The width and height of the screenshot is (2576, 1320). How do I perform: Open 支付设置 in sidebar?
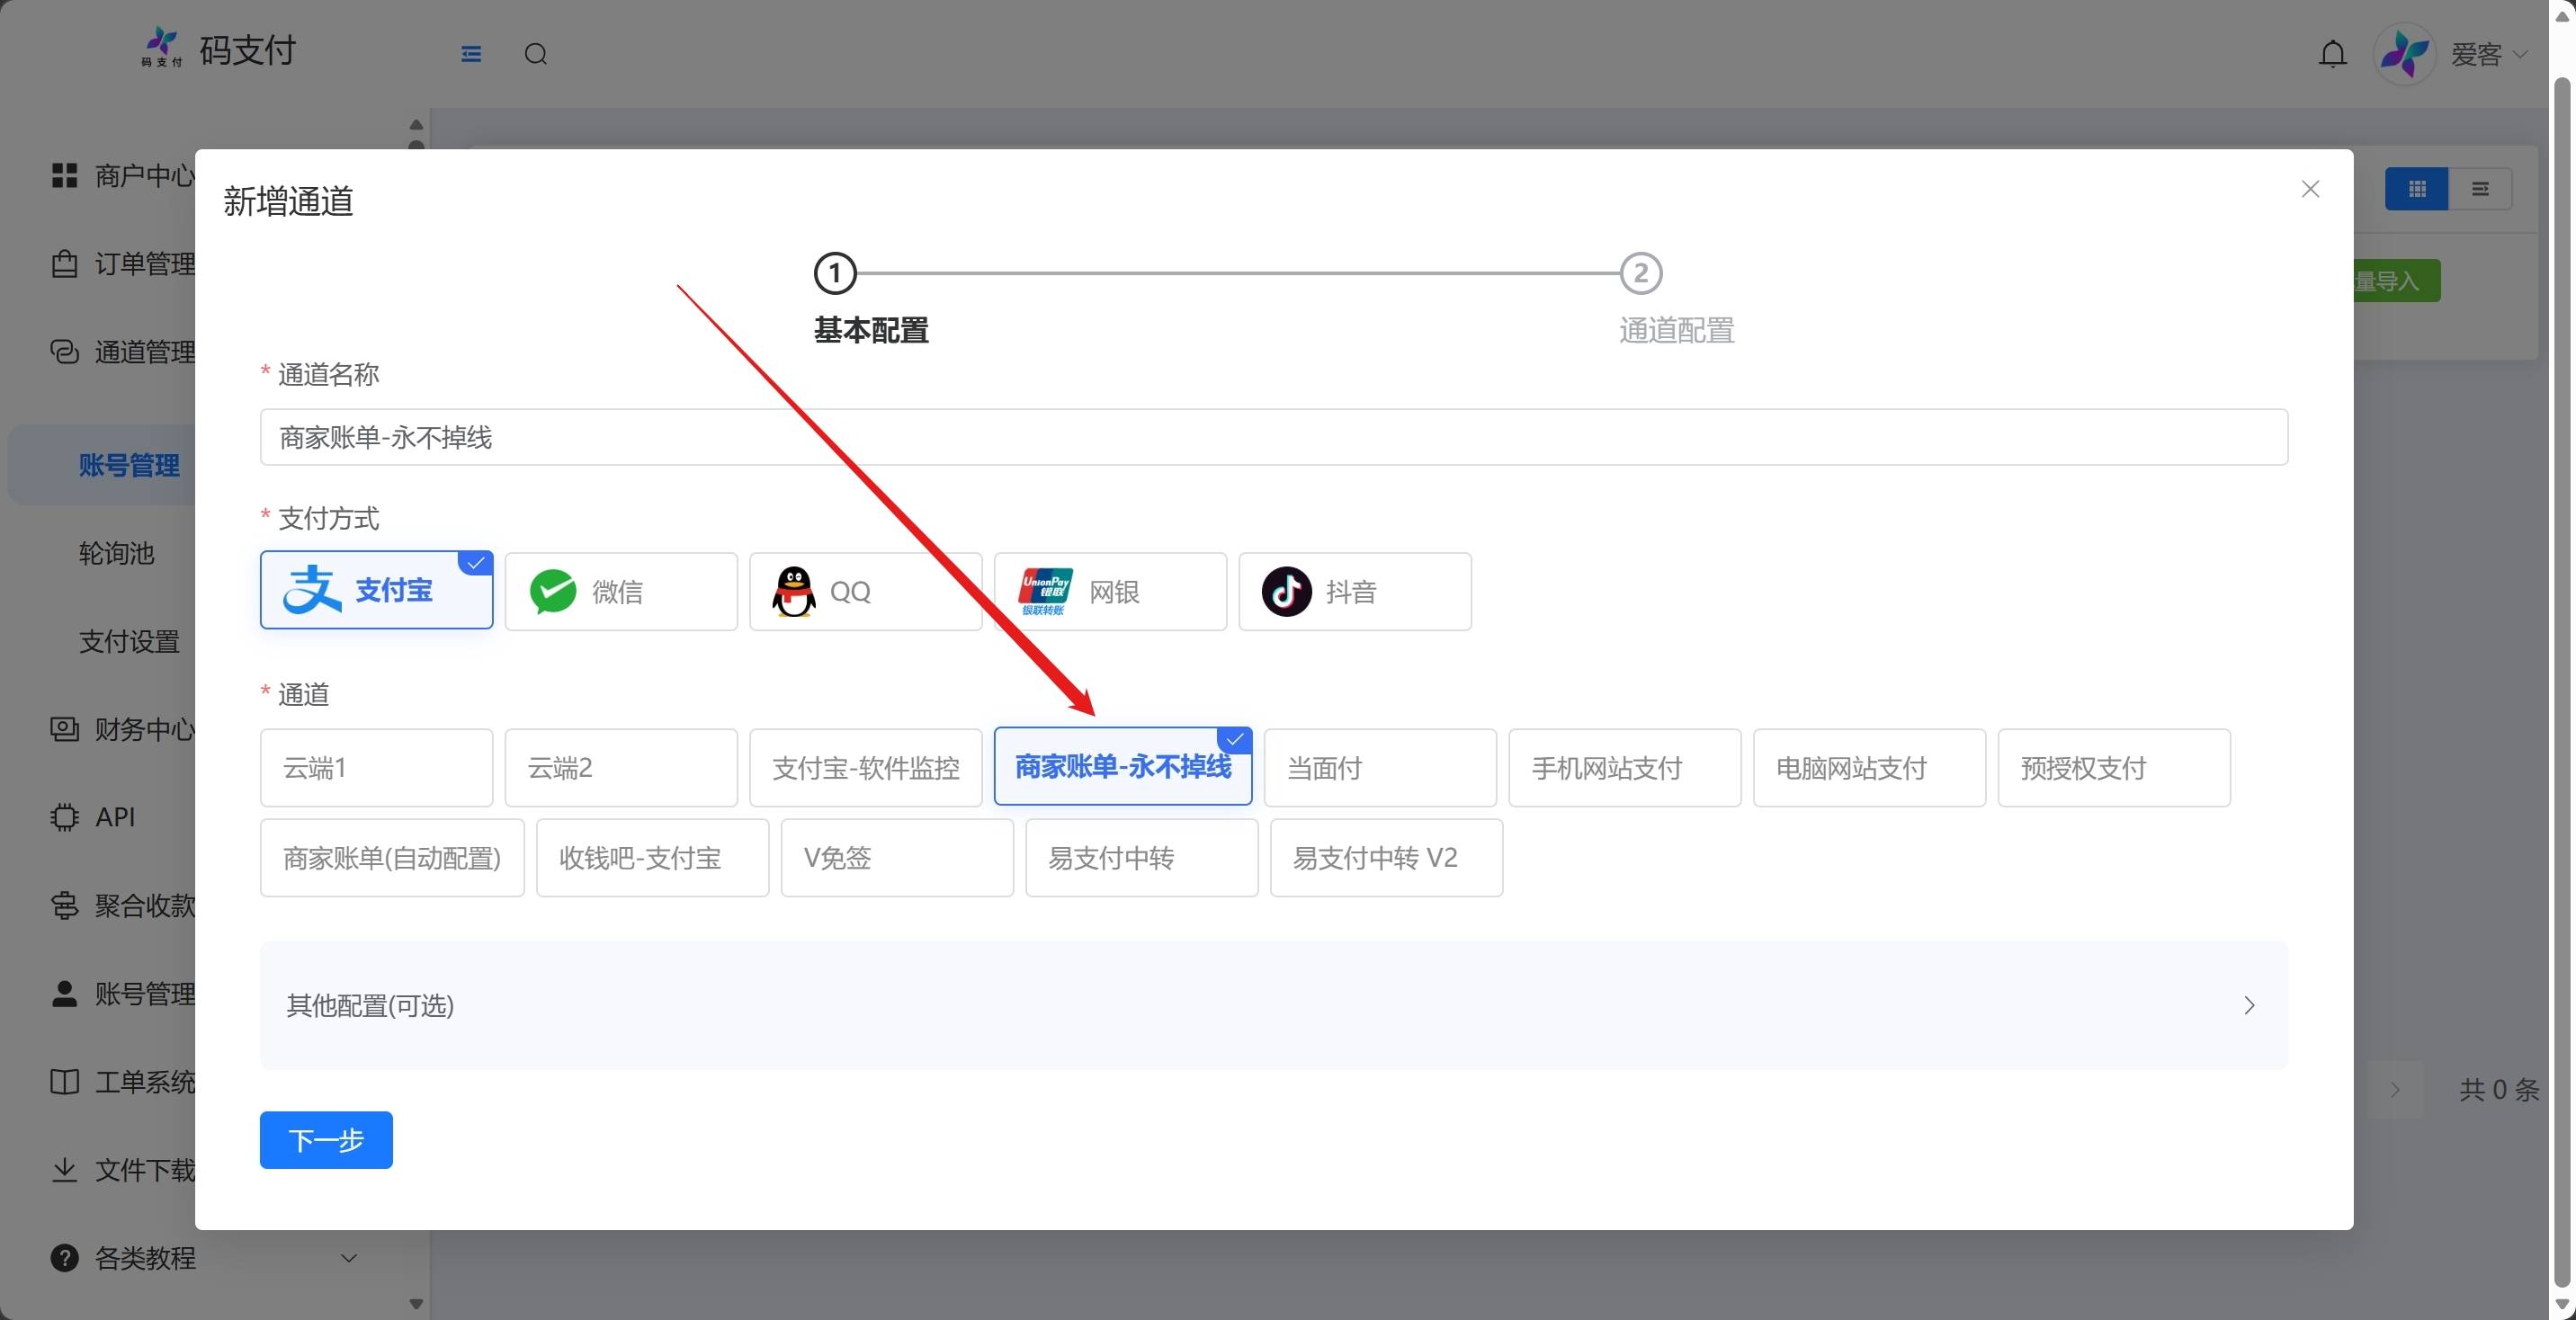(x=130, y=641)
